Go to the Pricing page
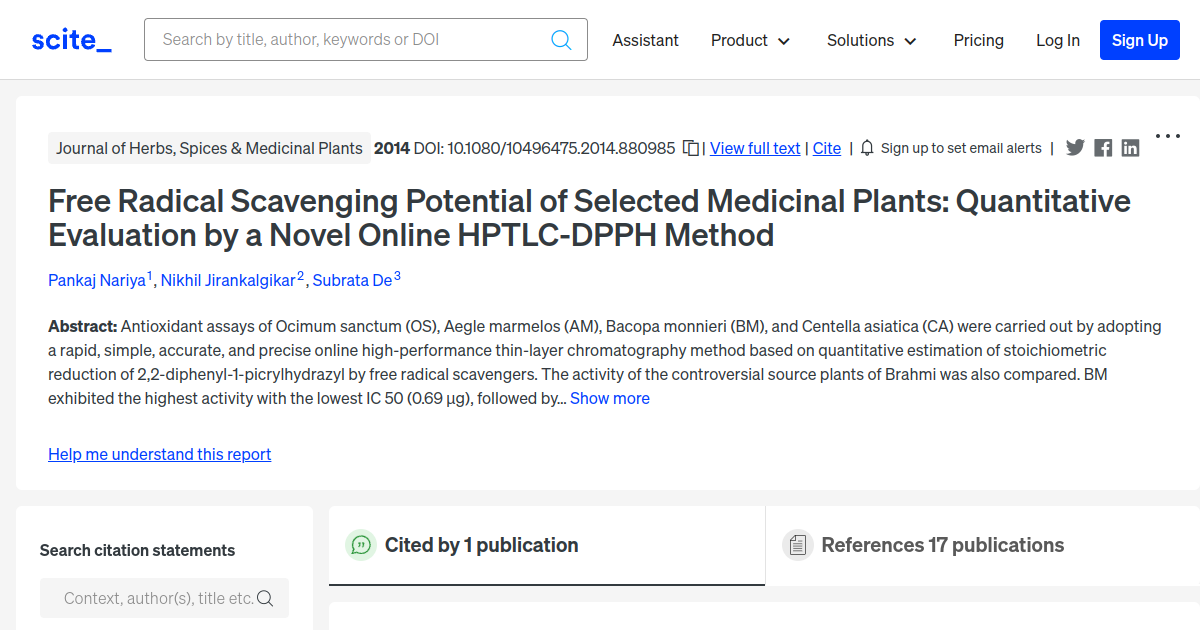Image resolution: width=1200 pixels, height=630 pixels. 978,40
